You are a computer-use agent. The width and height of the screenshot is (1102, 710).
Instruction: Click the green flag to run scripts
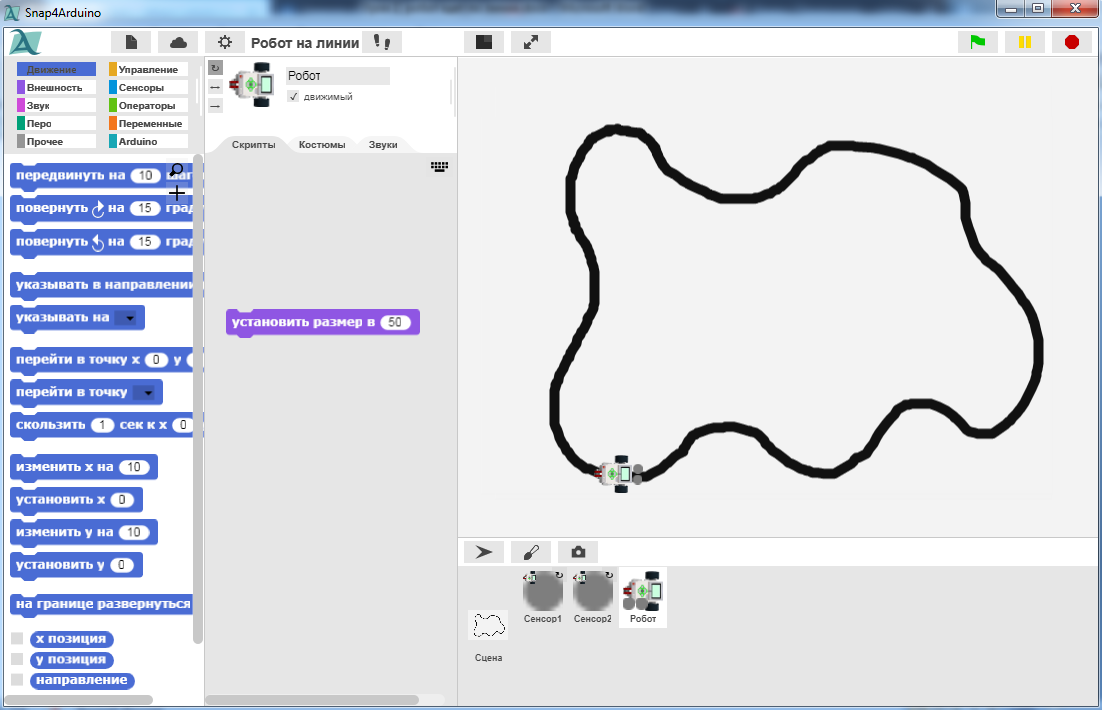[x=977, y=42]
